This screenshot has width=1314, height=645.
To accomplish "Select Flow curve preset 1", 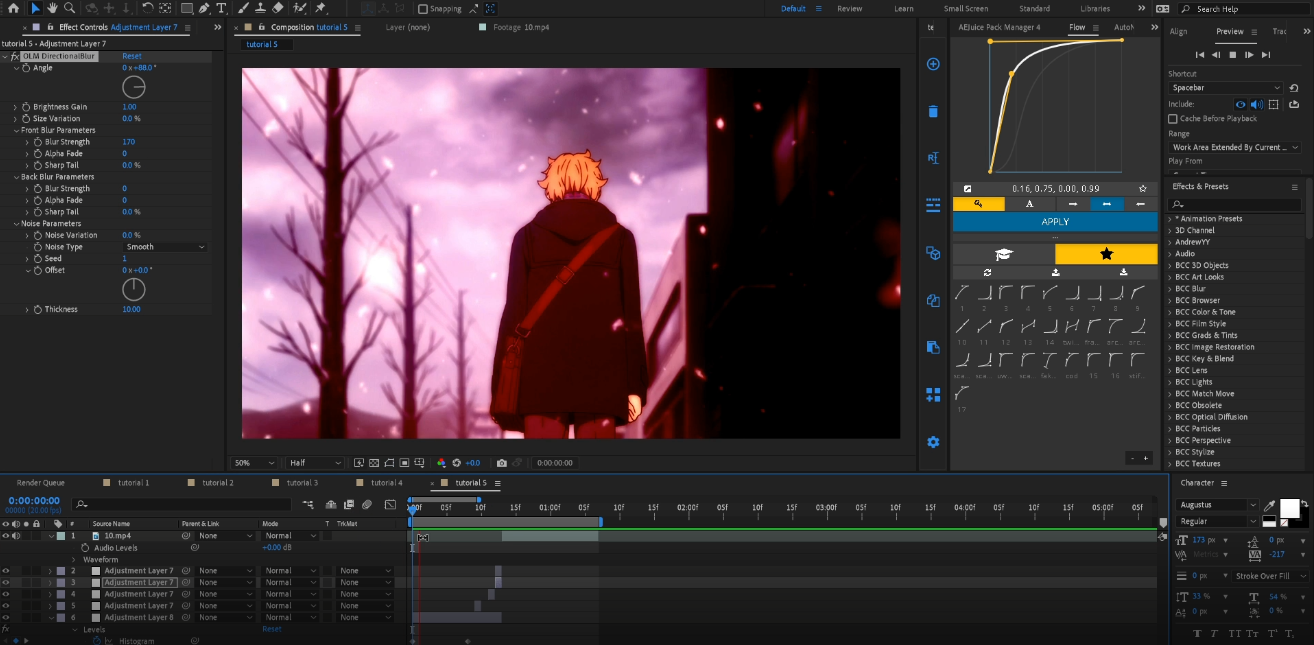I will (x=961, y=293).
